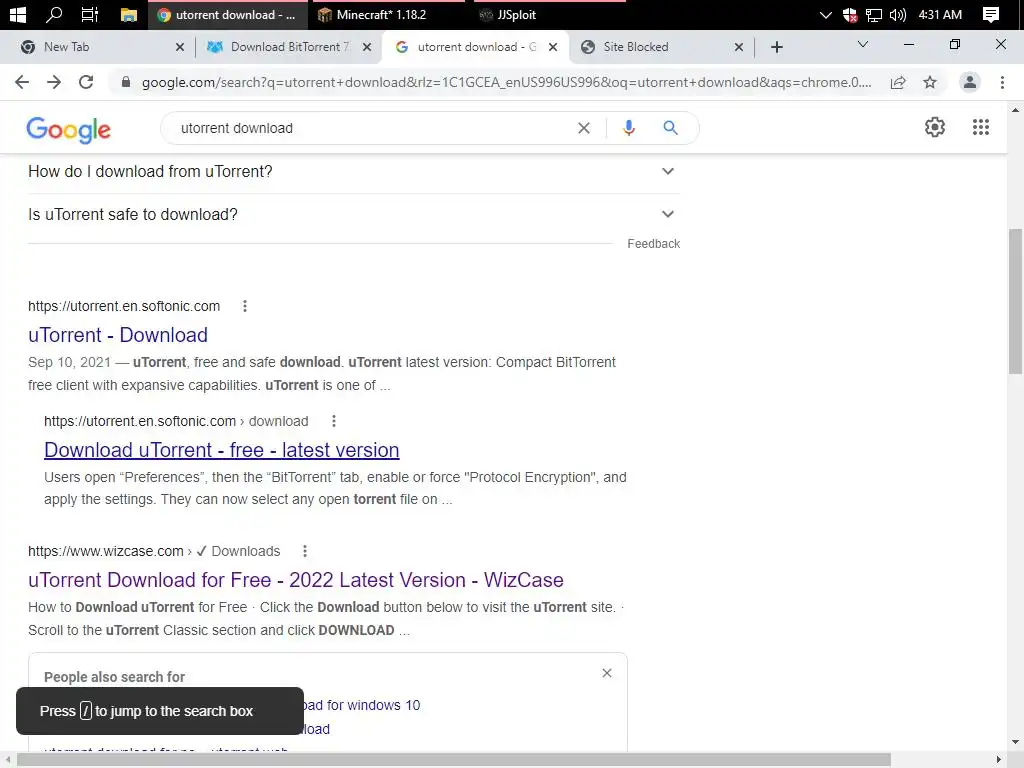Go to Google home via logo

point(69,129)
